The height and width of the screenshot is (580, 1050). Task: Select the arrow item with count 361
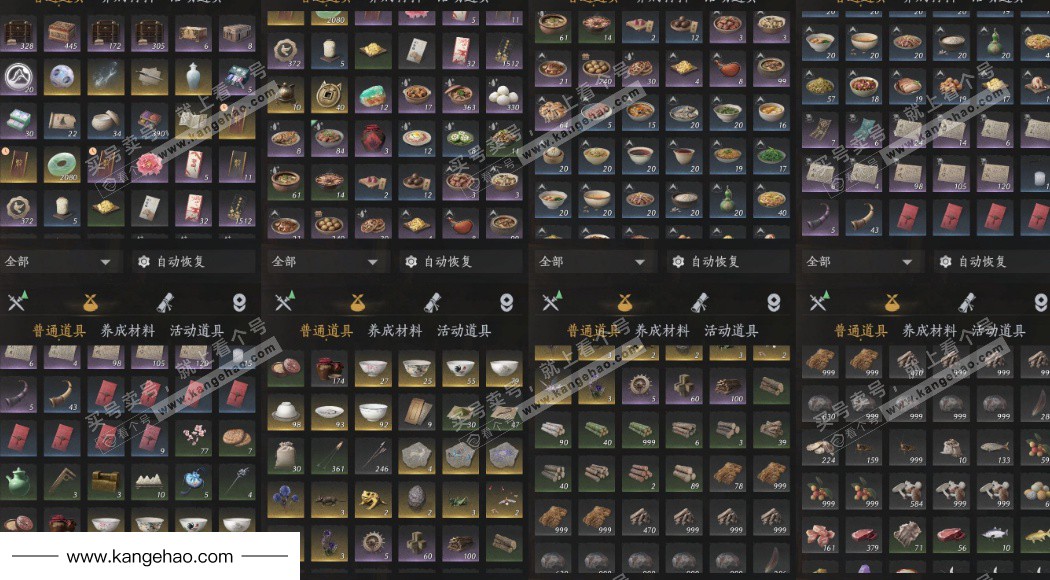click(x=330, y=455)
